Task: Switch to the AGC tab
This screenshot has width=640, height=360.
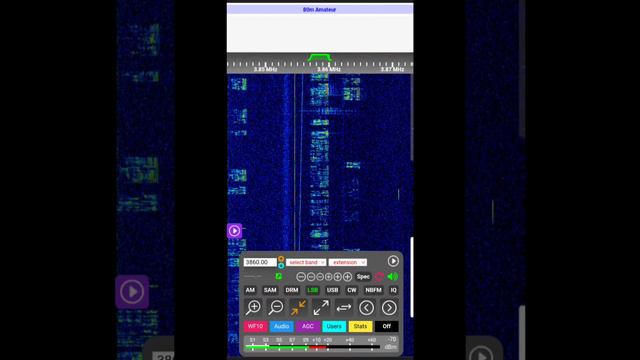Action: (x=308, y=326)
